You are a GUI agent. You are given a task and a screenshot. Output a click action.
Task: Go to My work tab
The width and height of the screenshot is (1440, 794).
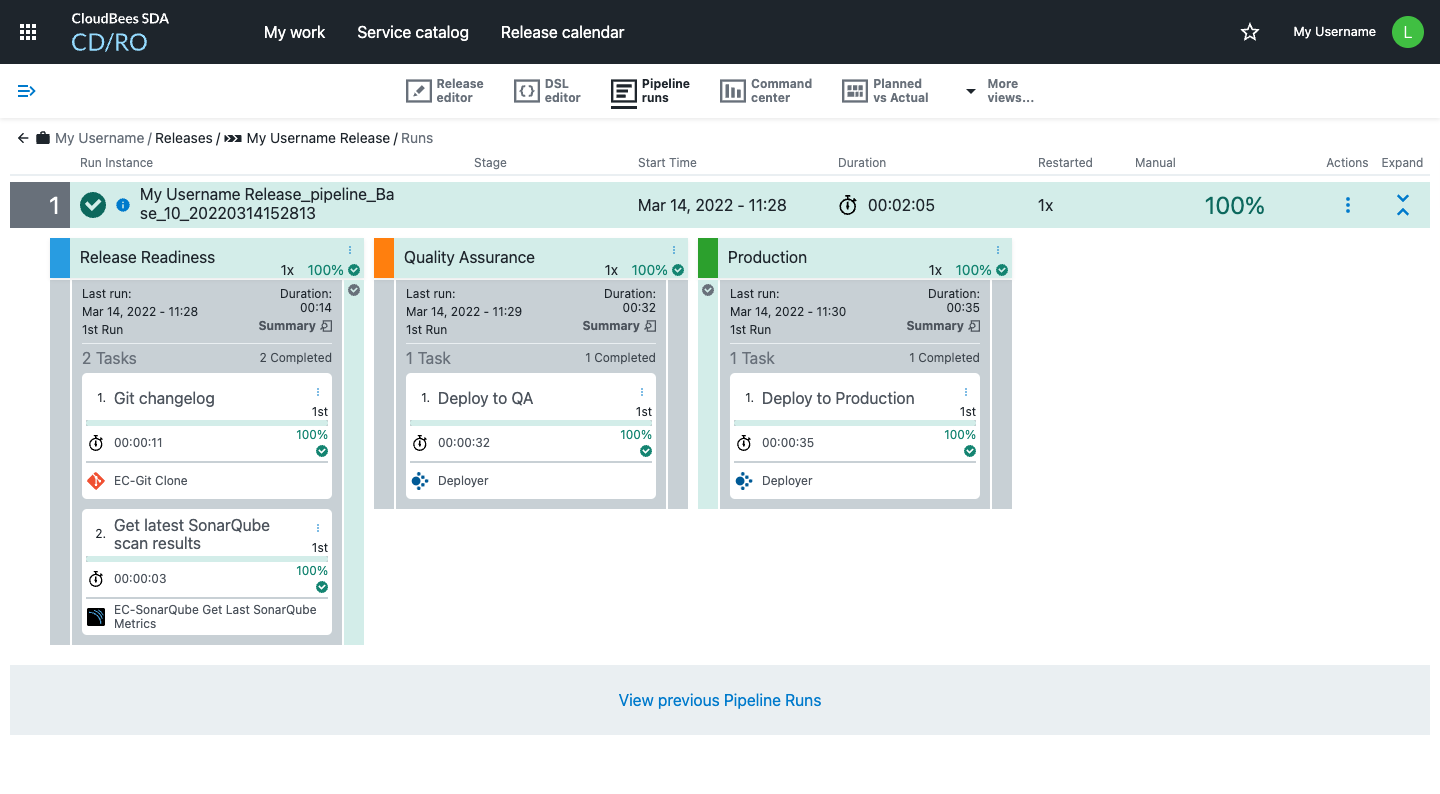pos(294,32)
